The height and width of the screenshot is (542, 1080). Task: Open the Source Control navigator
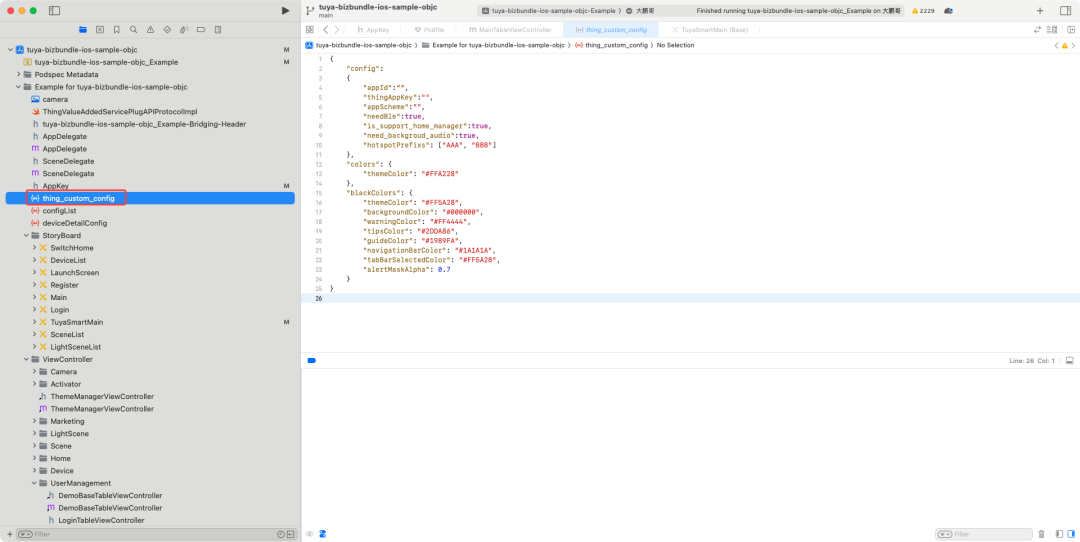coord(100,30)
